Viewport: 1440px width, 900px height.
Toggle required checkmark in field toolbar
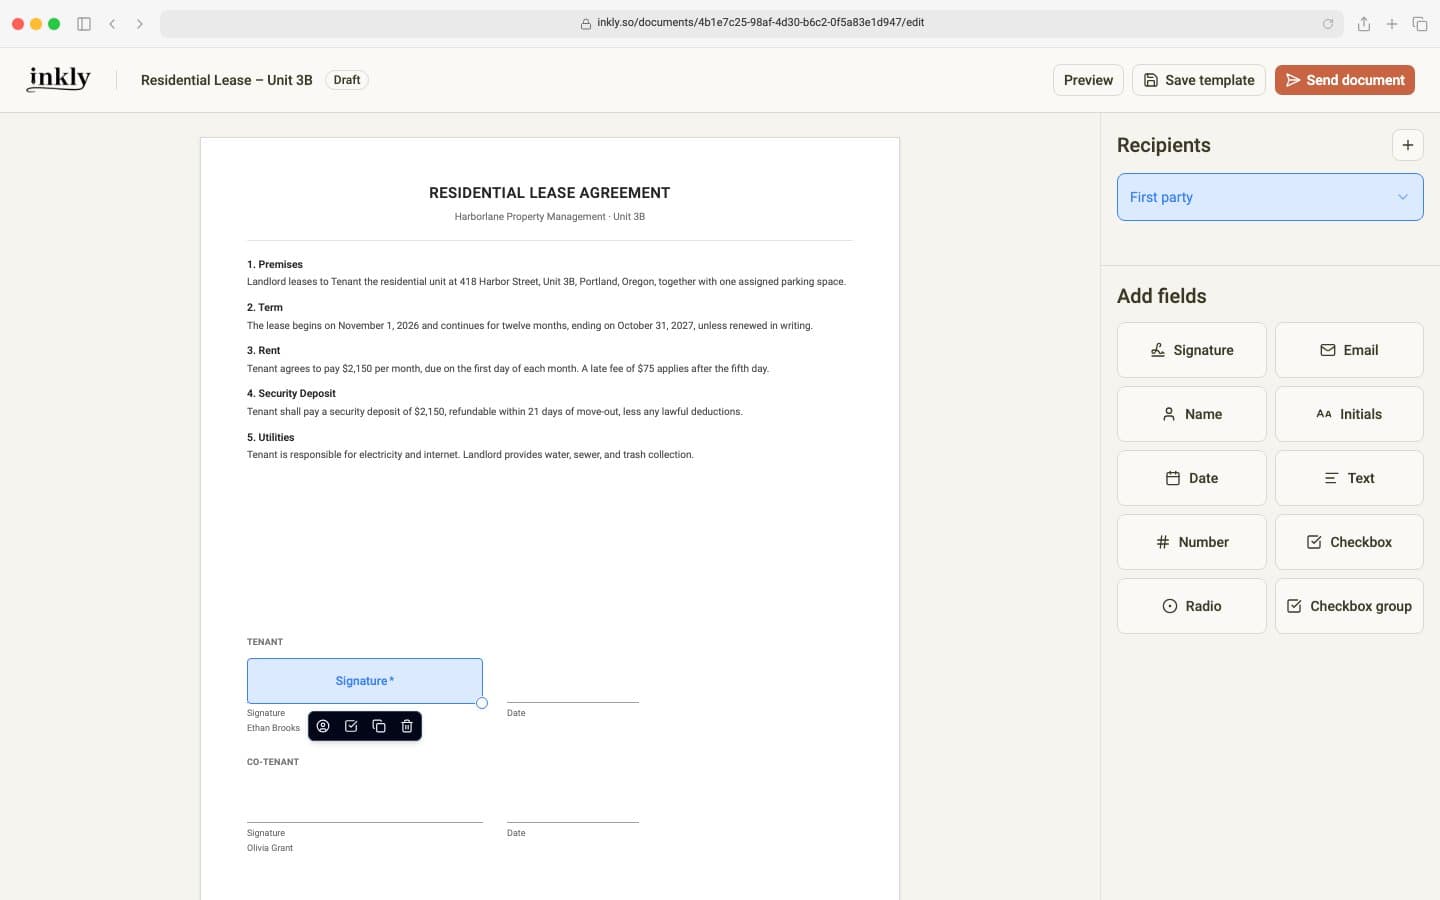351,726
